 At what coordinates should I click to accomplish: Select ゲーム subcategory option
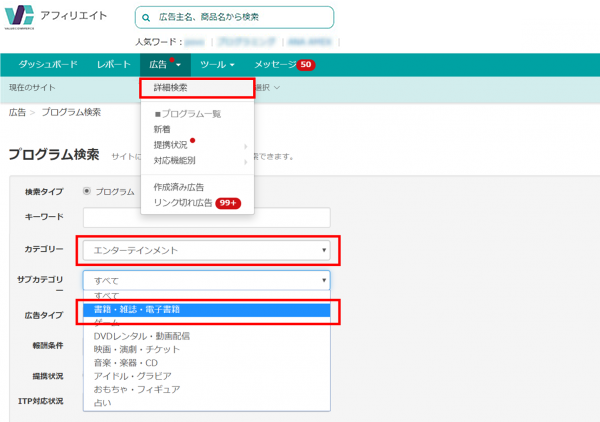(x=207, y=323)
